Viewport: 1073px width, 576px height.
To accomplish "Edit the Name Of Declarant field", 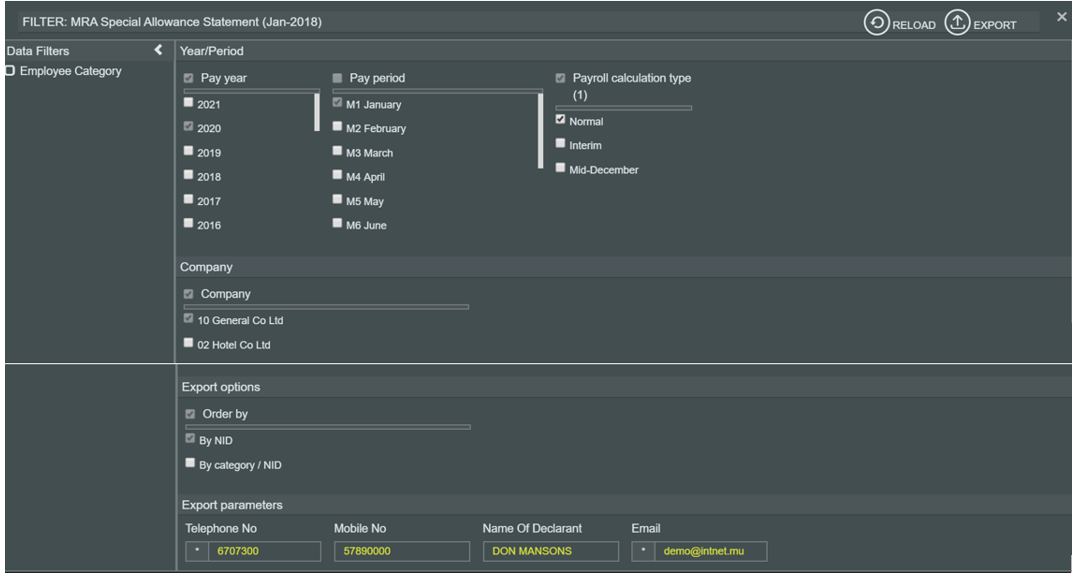I will pyautogui.click(x=550, y=551).
